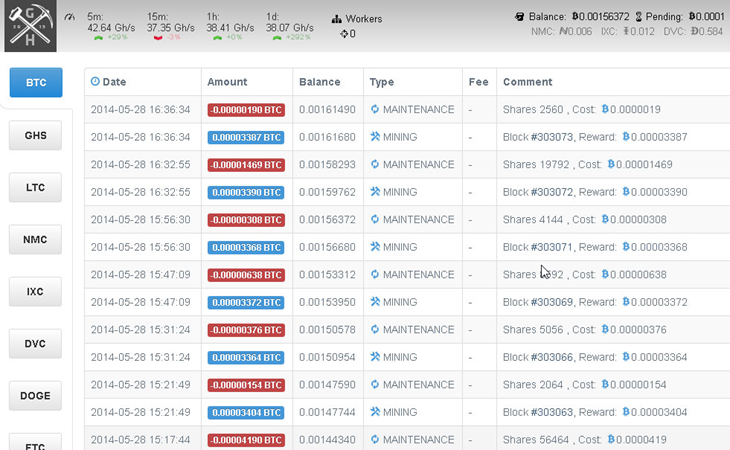The image size is (730, 450).
Task: Click maintenance icon in Shares 2064 row
Action: 375,384
